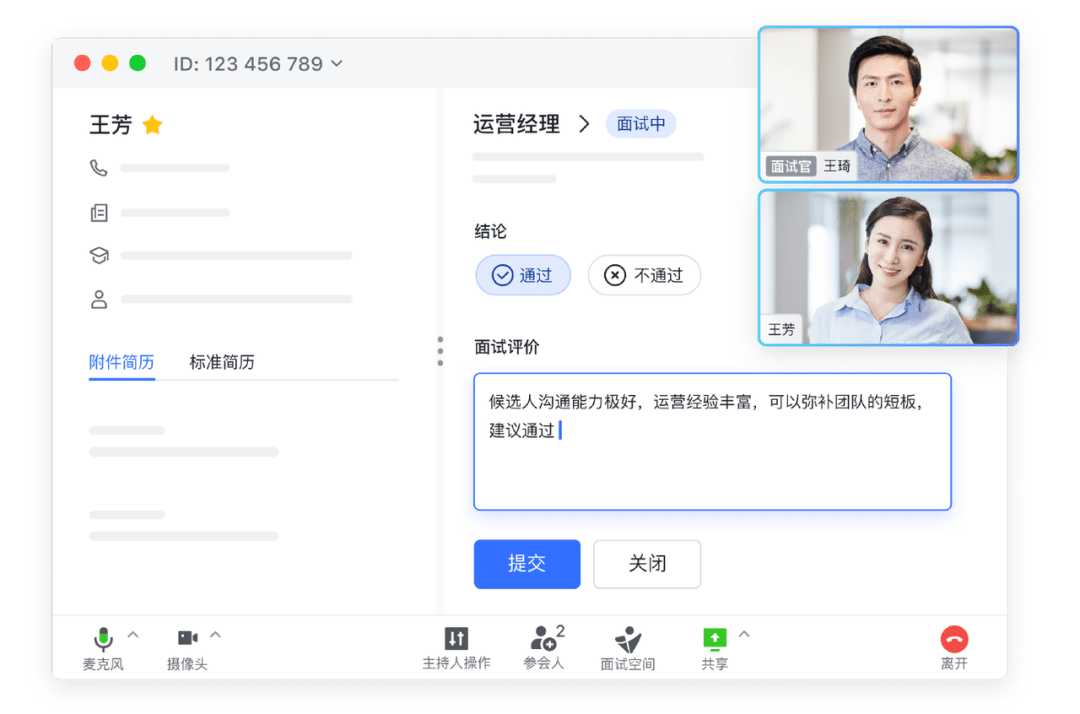Click the 结论 heading

(x=490, y=231)
